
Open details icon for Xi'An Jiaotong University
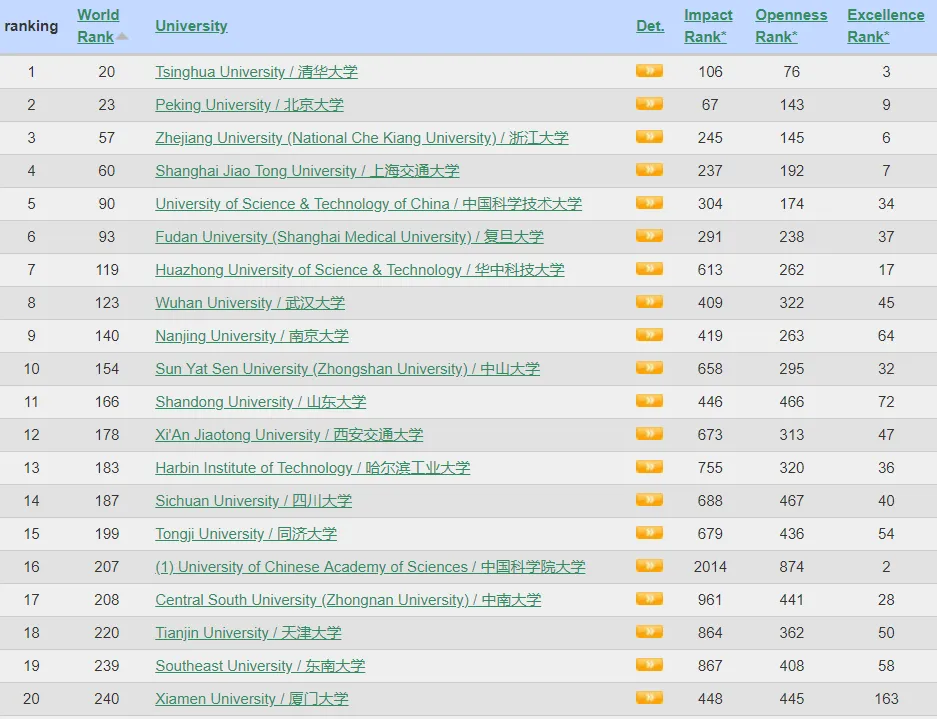pos(649,434)
